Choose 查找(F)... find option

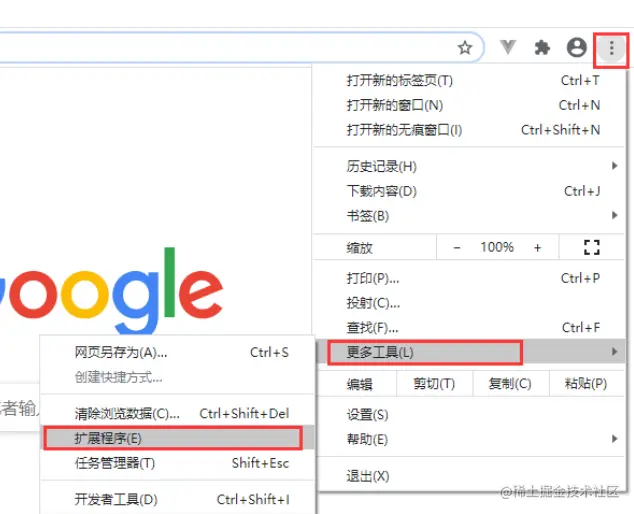(x=469, y=327)
